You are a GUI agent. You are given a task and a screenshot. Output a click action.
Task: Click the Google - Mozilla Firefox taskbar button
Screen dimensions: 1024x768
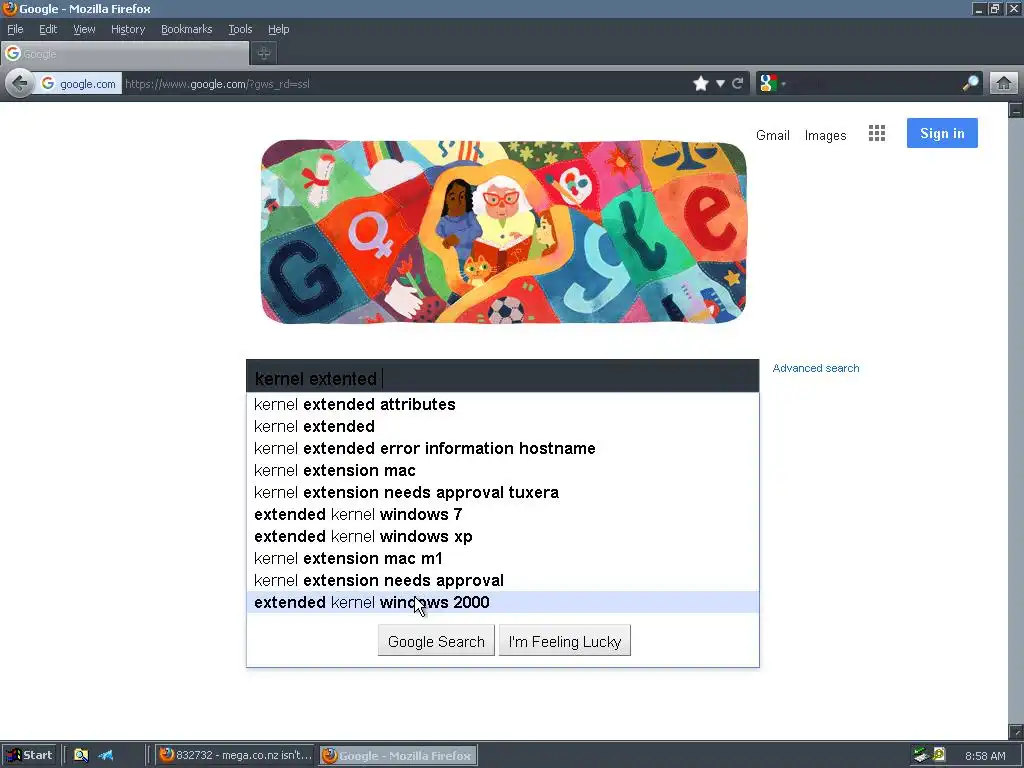point(398,755)
